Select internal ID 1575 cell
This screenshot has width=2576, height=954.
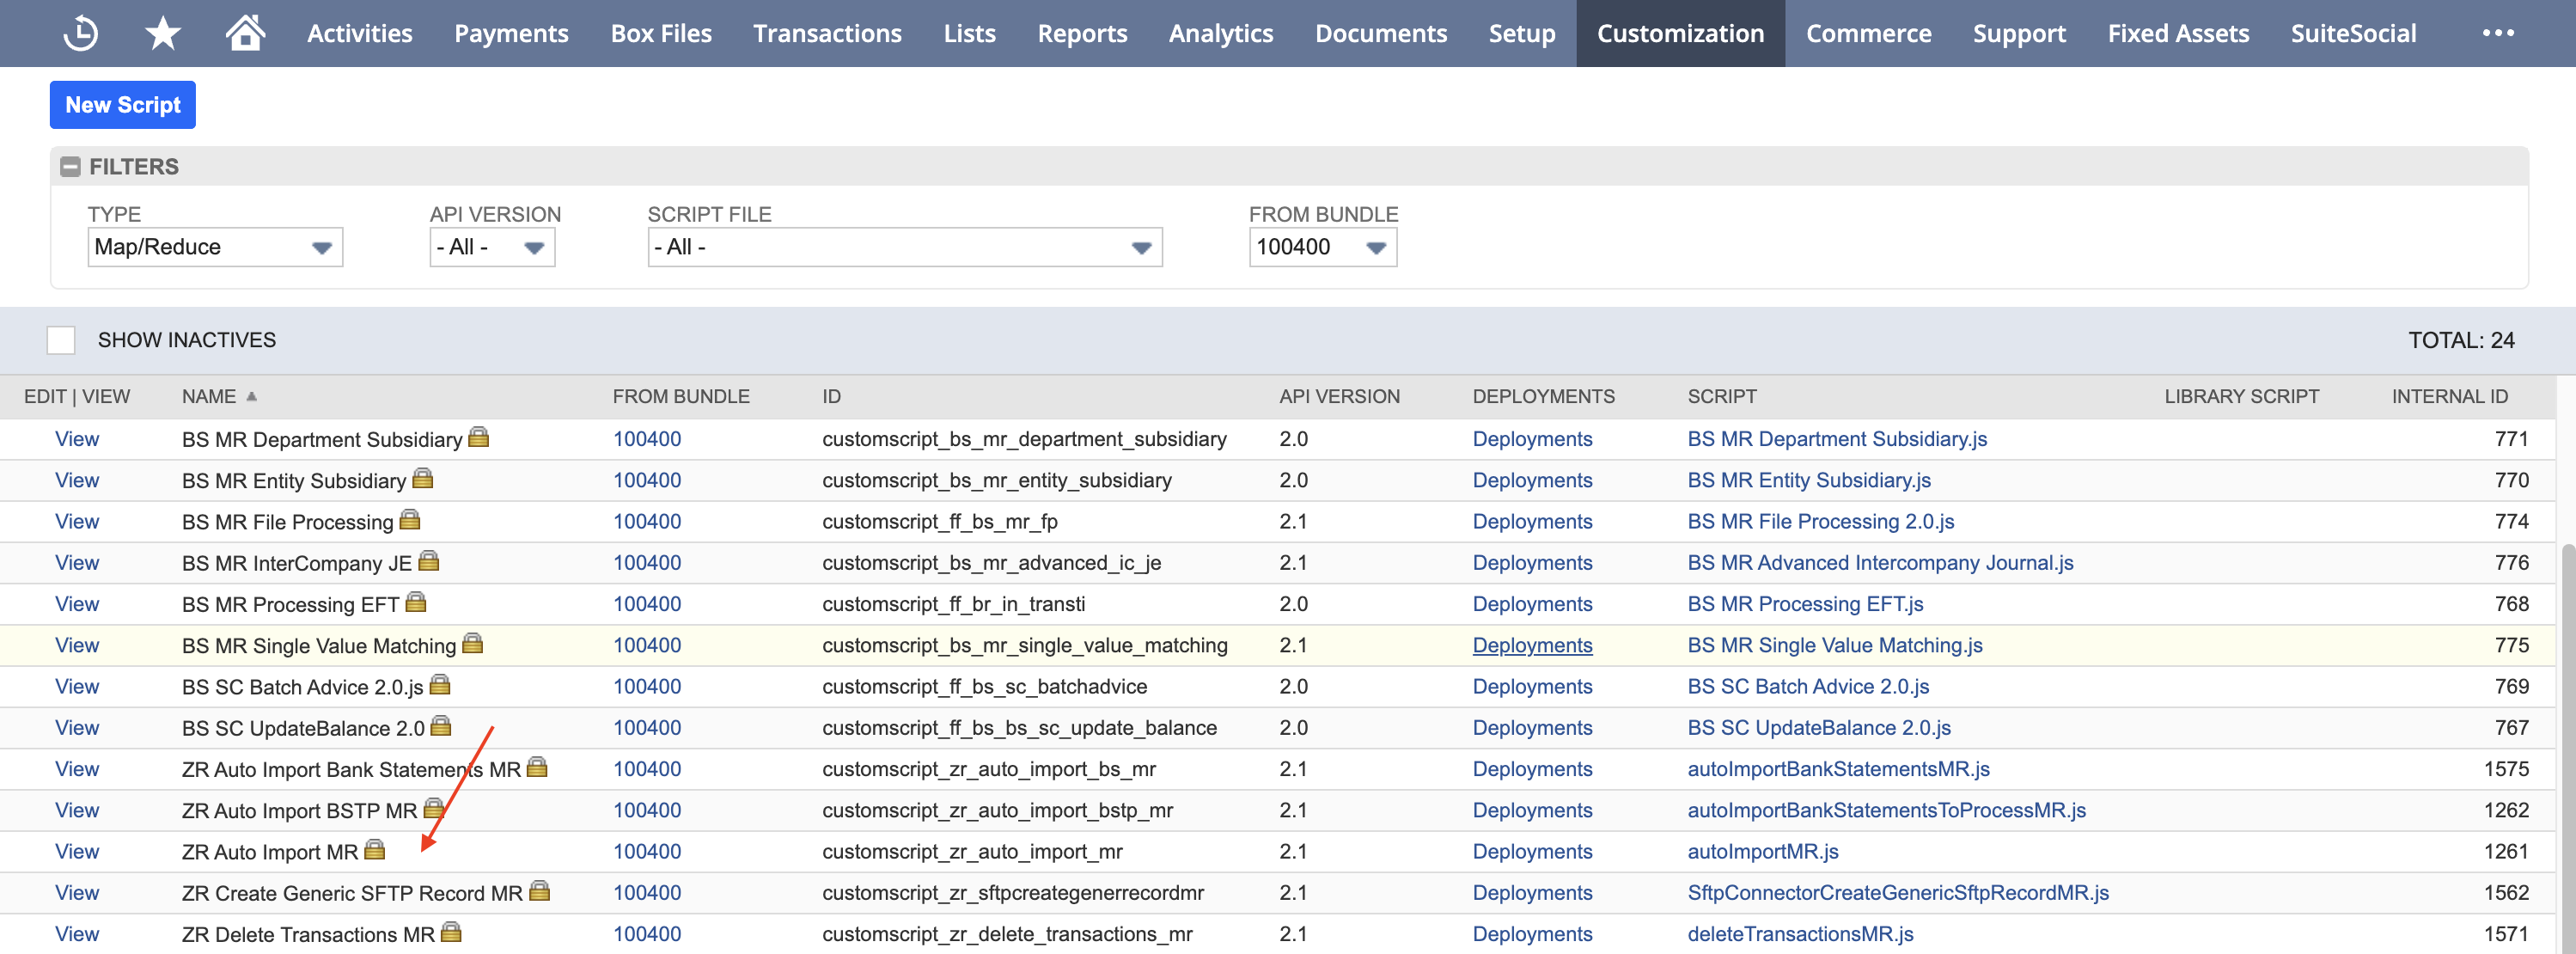pos(2506,769)
